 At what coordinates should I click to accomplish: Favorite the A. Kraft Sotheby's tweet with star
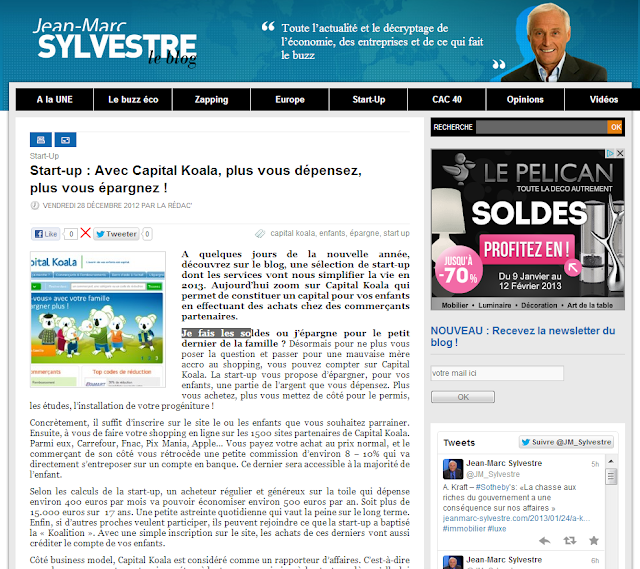pyautogui.click(x=594, y=541)
